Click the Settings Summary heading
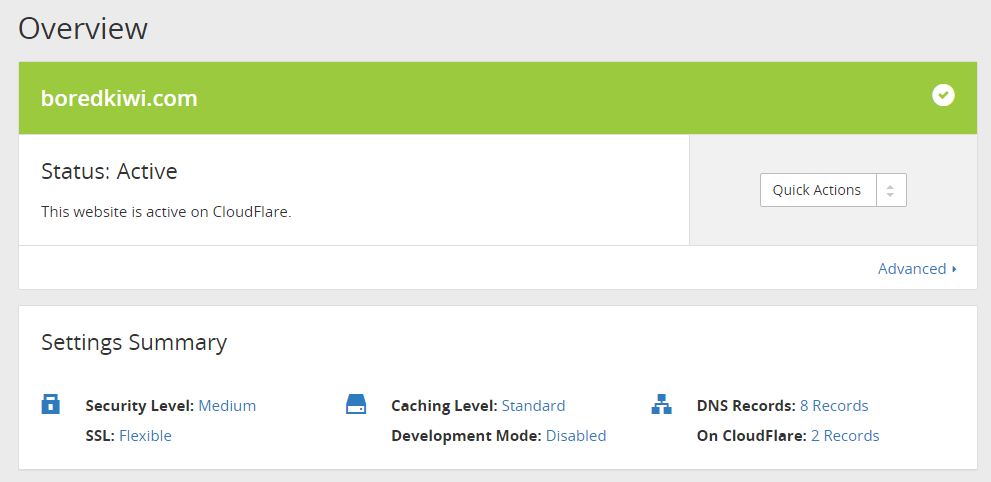 pyautogui.click(x=134, y=342)
